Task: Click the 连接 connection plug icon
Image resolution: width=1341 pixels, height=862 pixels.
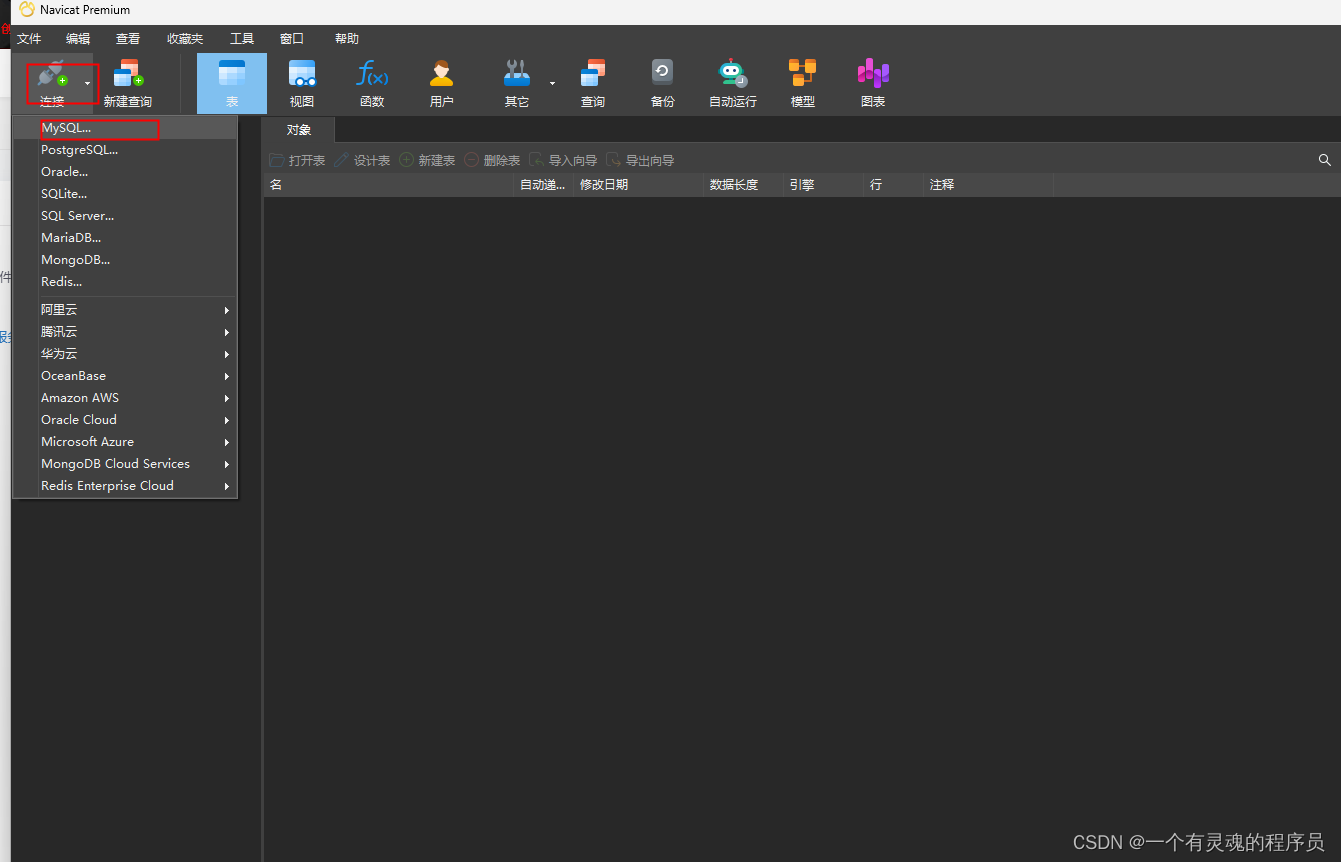Action: pos(52,75)
